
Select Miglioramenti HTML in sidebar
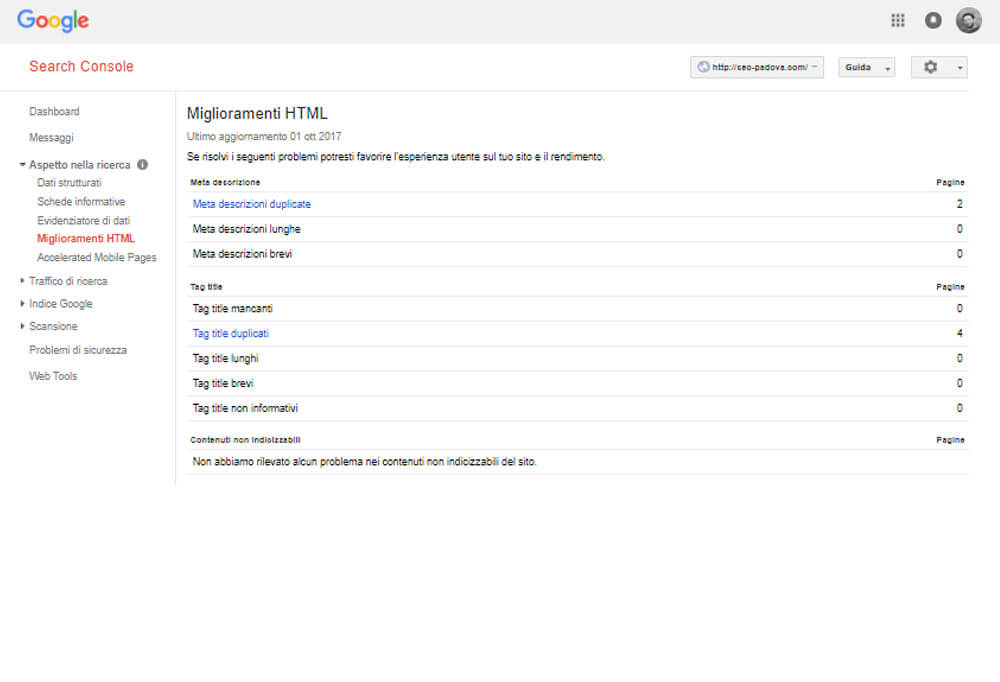(85, 239)
